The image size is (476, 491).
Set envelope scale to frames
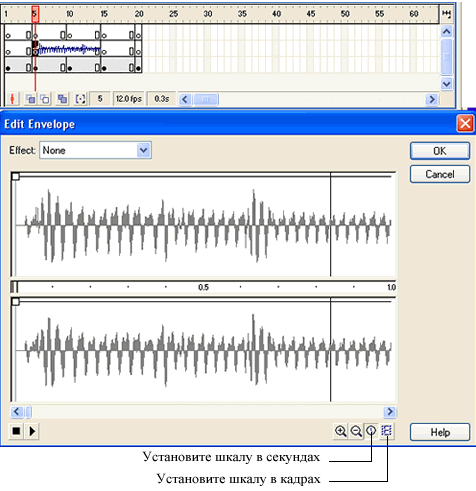(x=387, y=431)
